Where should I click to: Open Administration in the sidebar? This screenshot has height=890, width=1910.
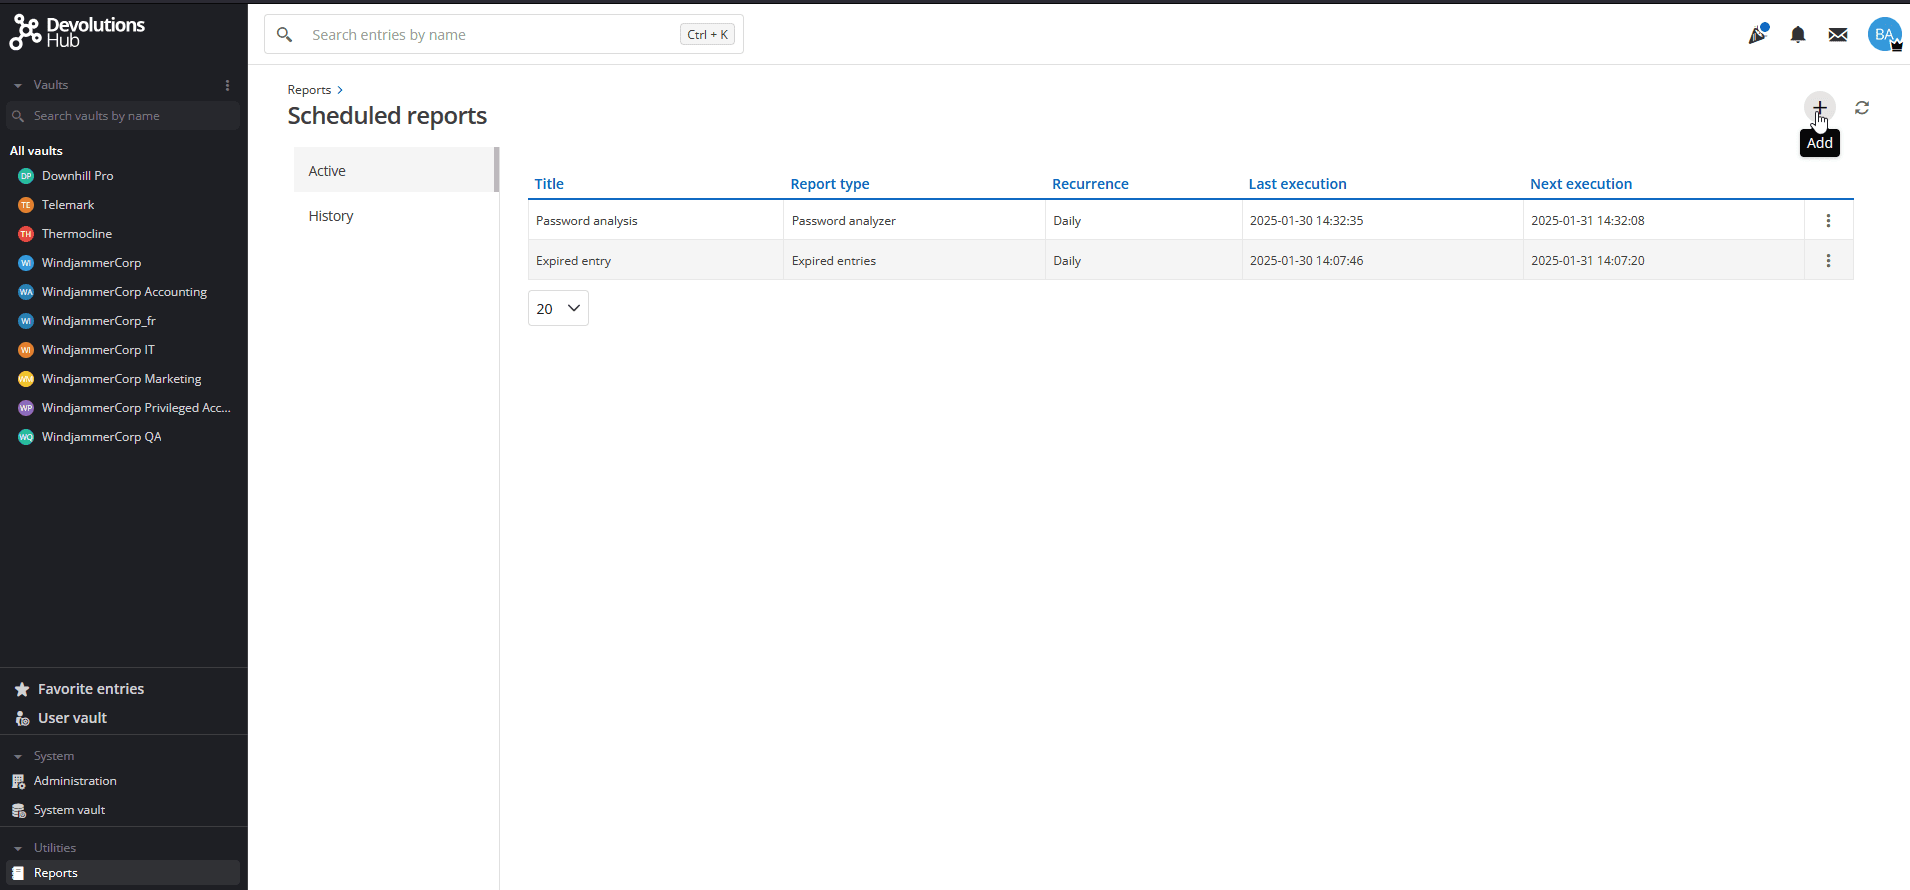75,781
